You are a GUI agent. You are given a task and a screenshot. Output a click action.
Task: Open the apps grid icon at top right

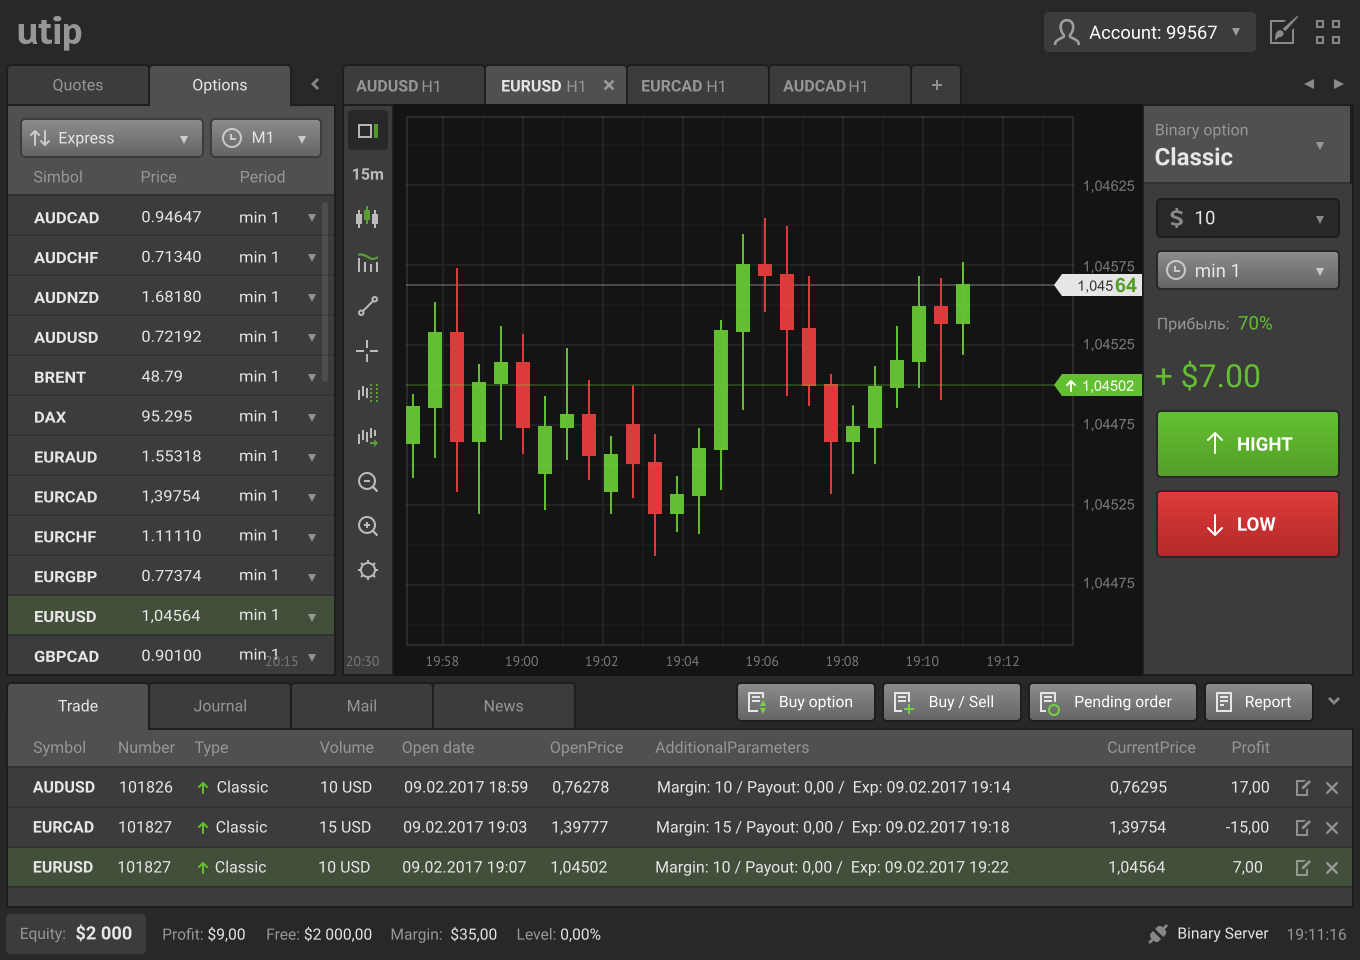pyautogui.click(x=1327, y=32)
